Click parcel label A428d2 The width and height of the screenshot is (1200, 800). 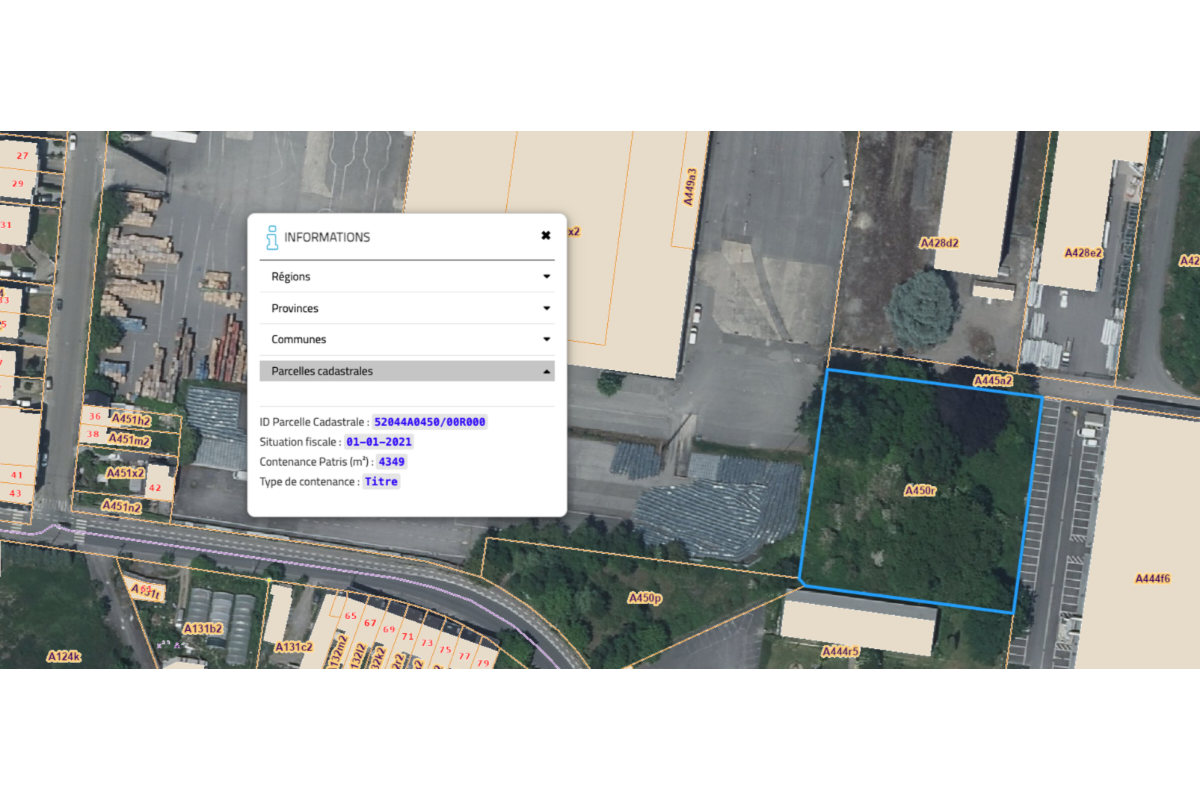tap(939, 243)
